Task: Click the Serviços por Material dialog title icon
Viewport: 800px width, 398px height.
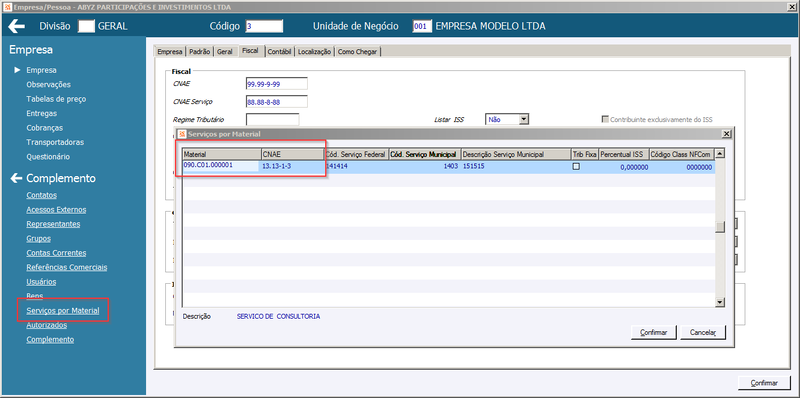Action: [x=182, y=134]
